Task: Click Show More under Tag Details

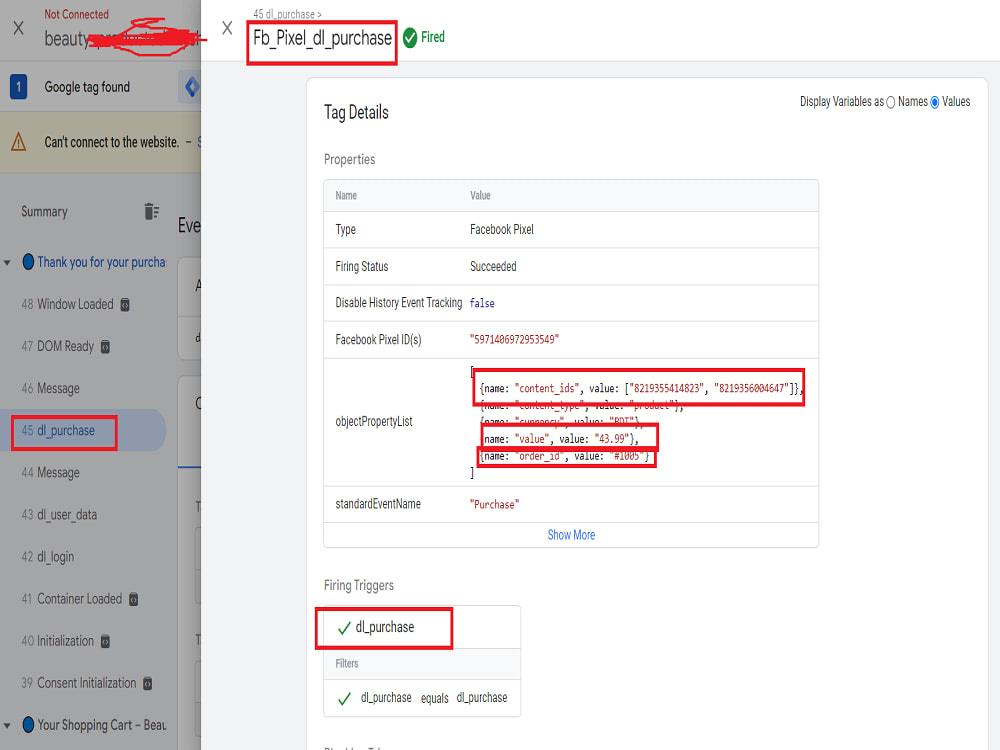Action: [x=570, y=535]
